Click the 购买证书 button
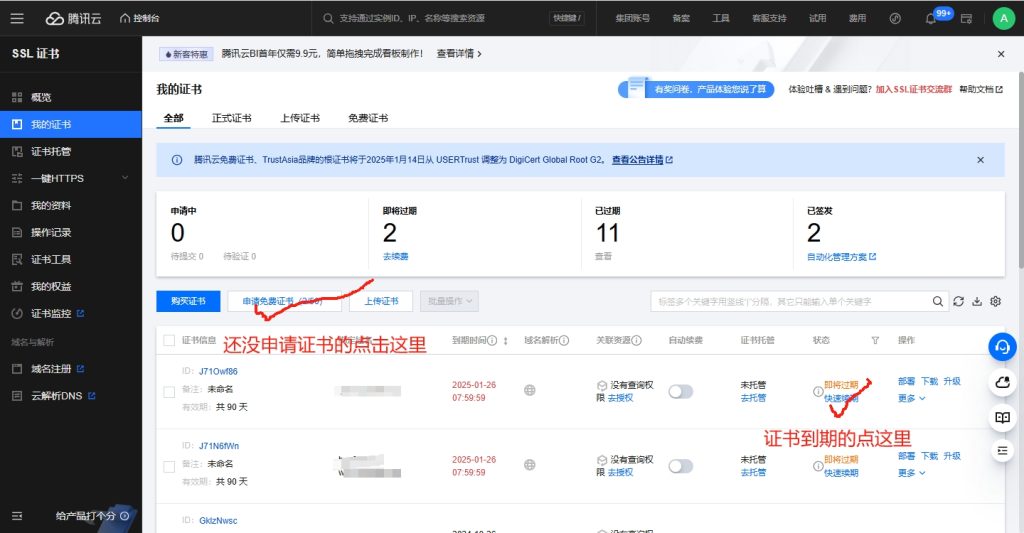The height and width of the screenshot is (533, 1024). pyautogui.click(x=188, y=301)
